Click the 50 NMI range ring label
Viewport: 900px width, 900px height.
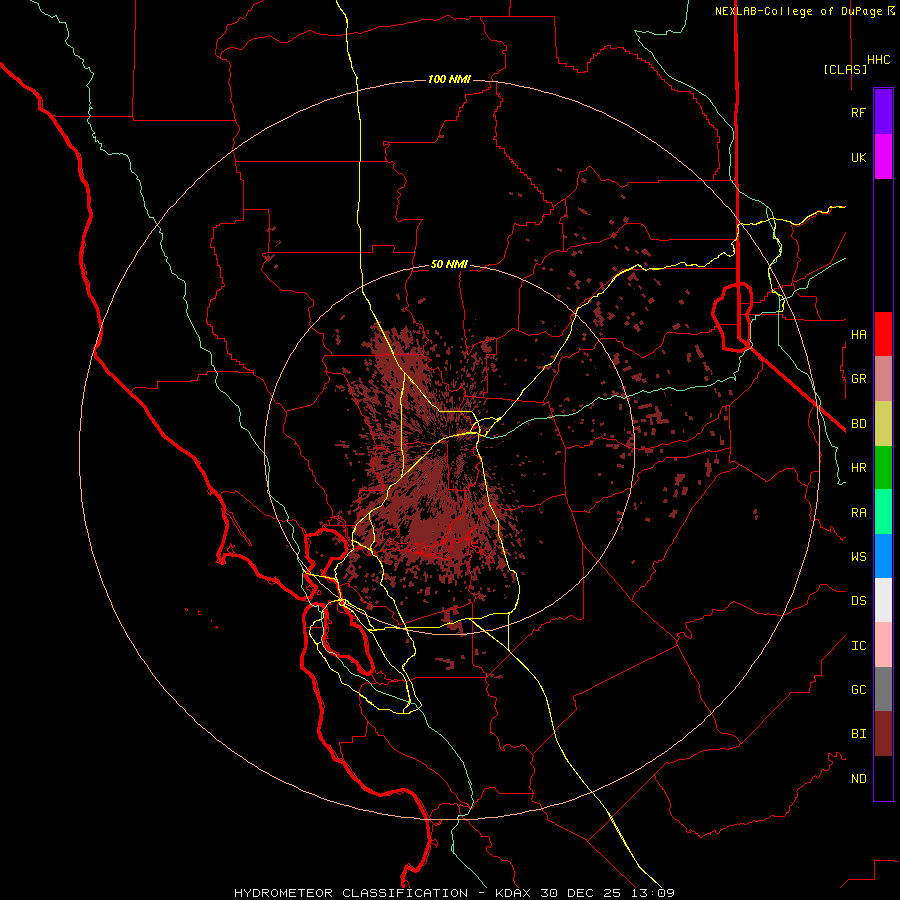tap(449, 264)
